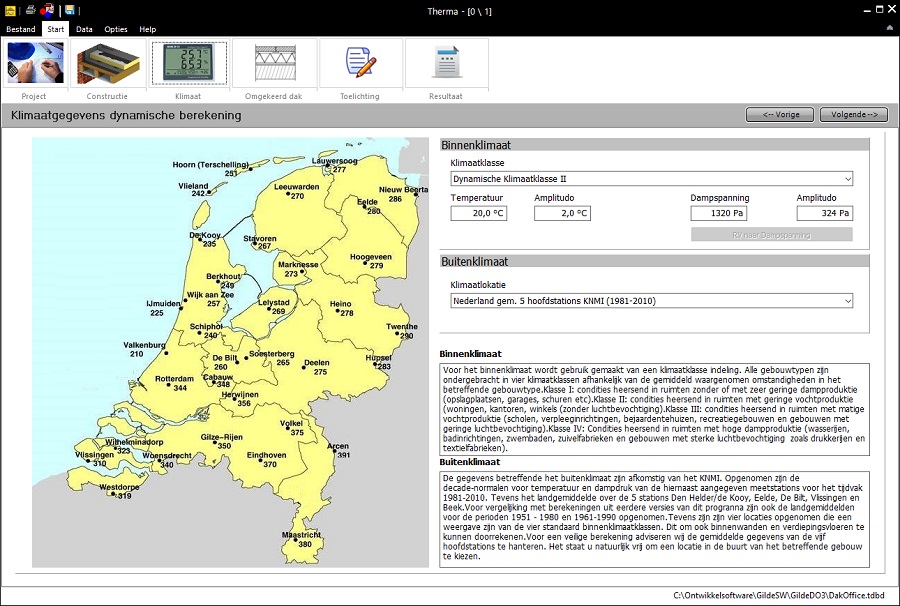
Task: Select Gilze-Rijen station on the map
Action: [x=222, y=441]
